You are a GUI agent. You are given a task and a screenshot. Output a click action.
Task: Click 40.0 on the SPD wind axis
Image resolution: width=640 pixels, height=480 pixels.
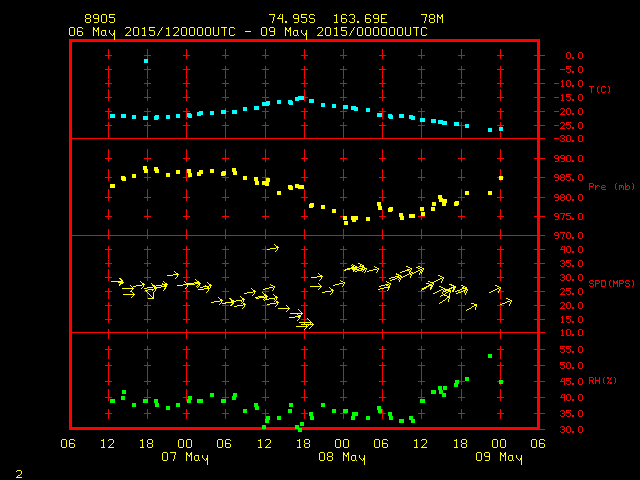coord(571,250)
